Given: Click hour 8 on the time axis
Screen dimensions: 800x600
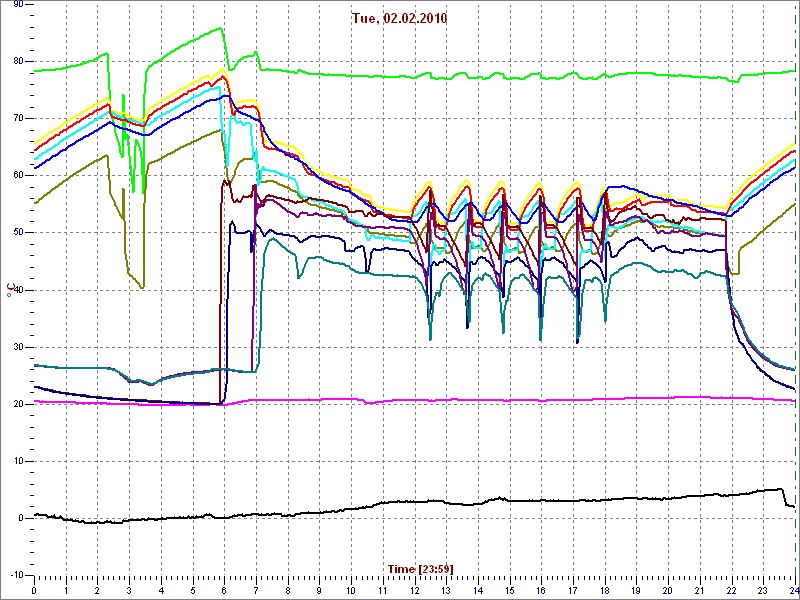Looking at the screenshot, I should coord(288,589).
